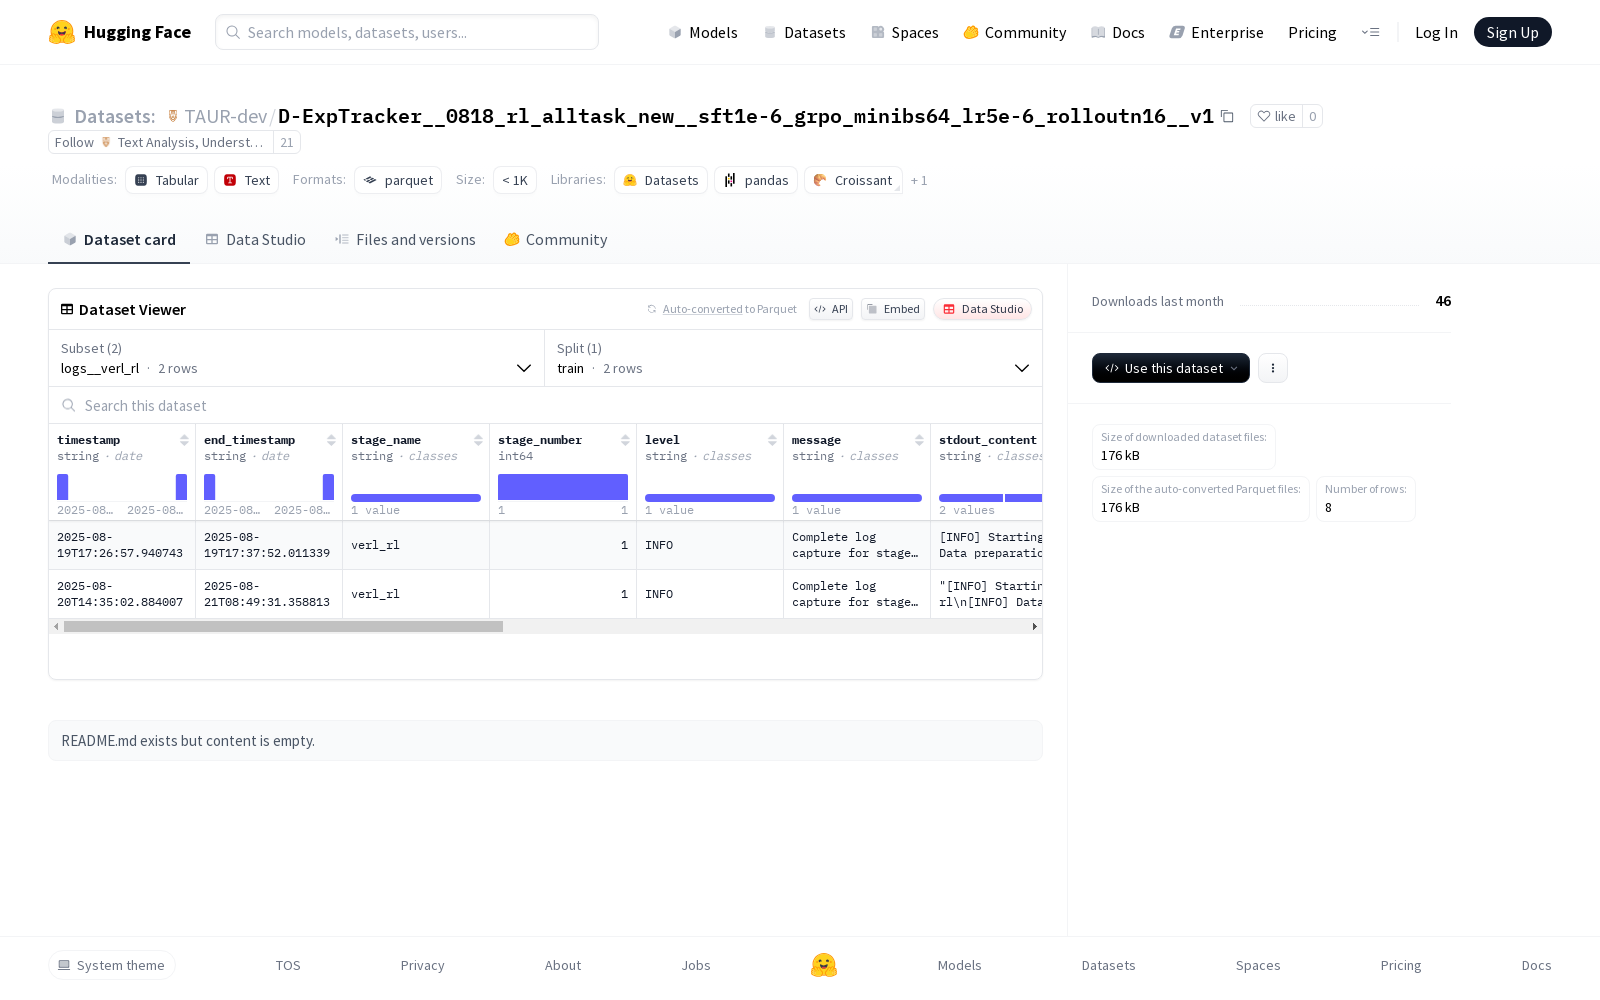Select the < 1K size tag
The height and width of the screenshot is (1000, 1600).
(x=515, y=180)
